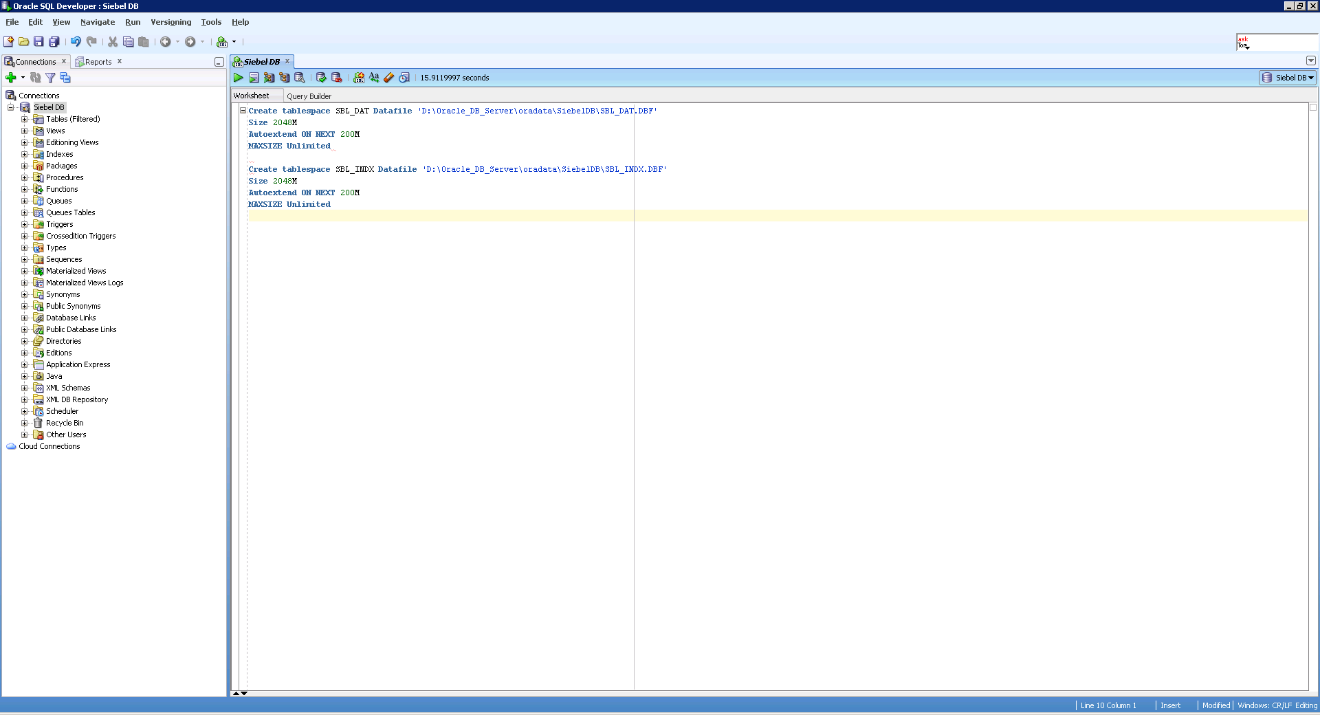Expand the Views node
This screenshot has height=715, width=1320.
25,131
